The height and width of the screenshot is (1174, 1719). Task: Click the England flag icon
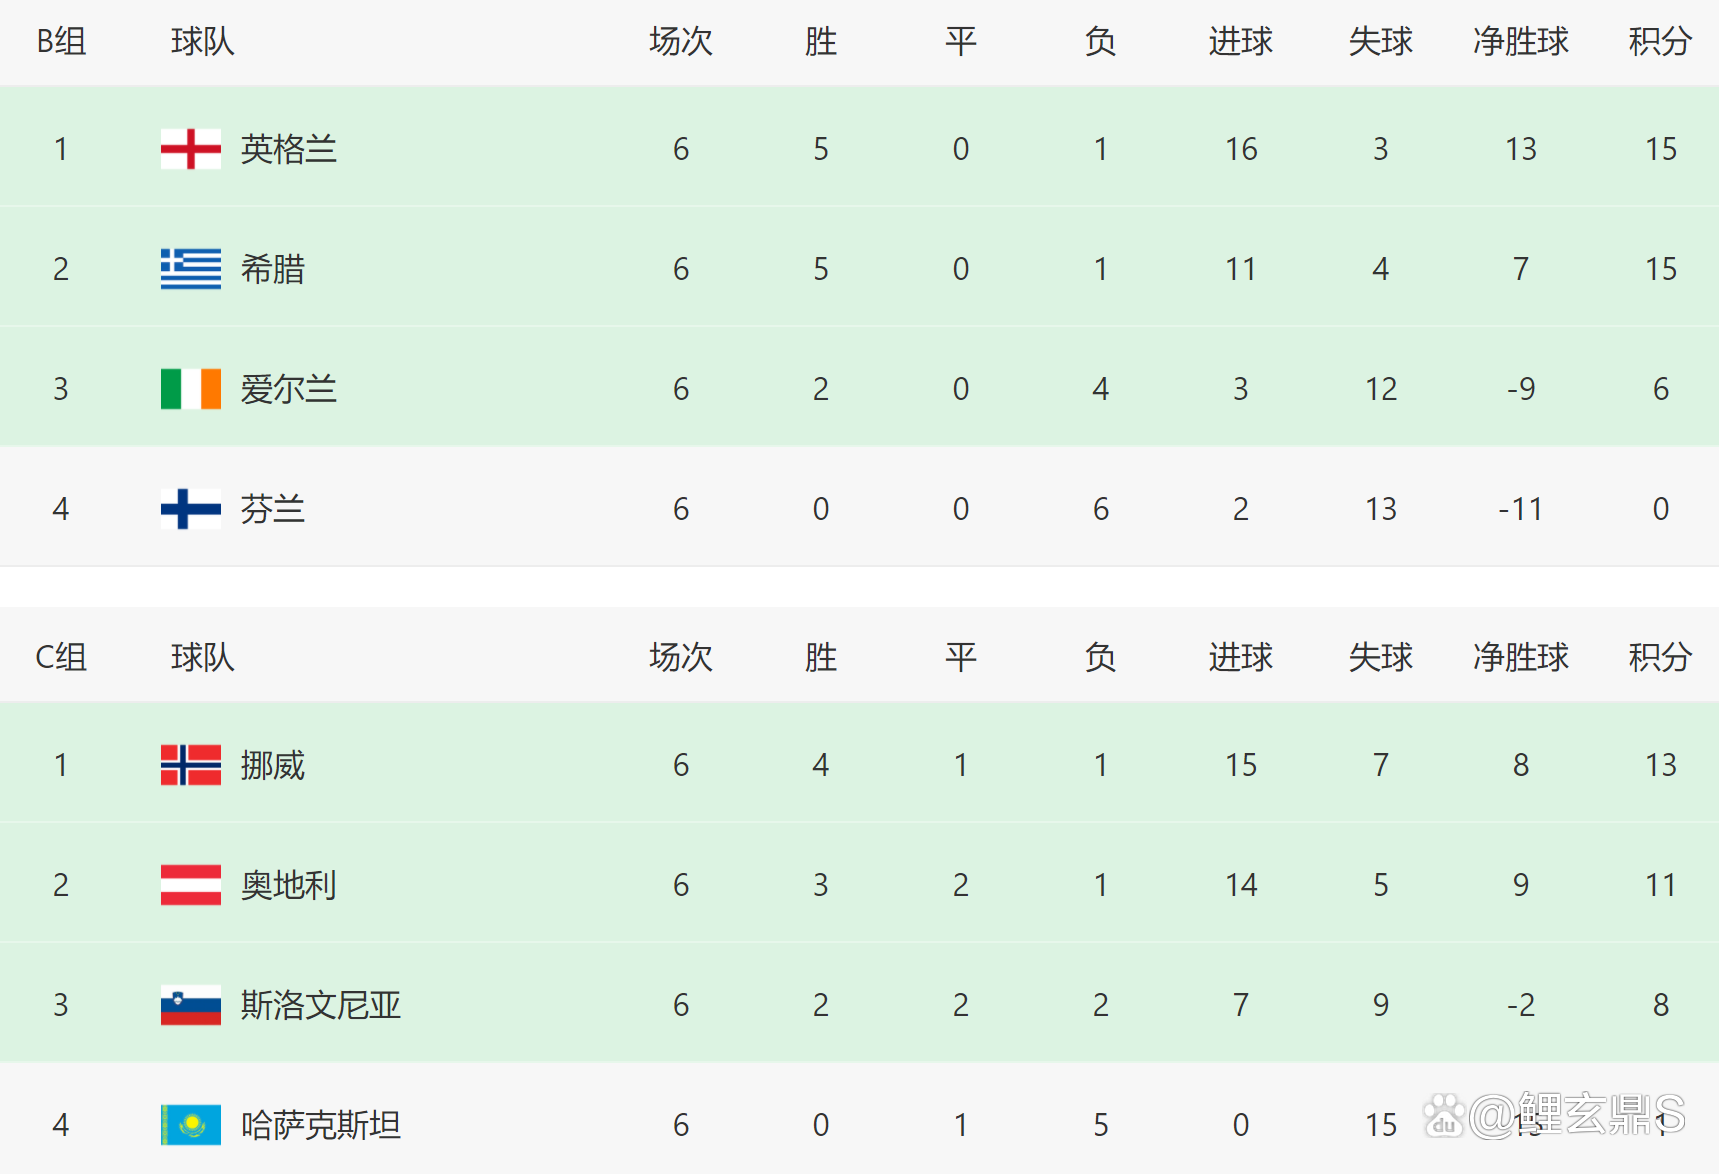coord(190,149)
